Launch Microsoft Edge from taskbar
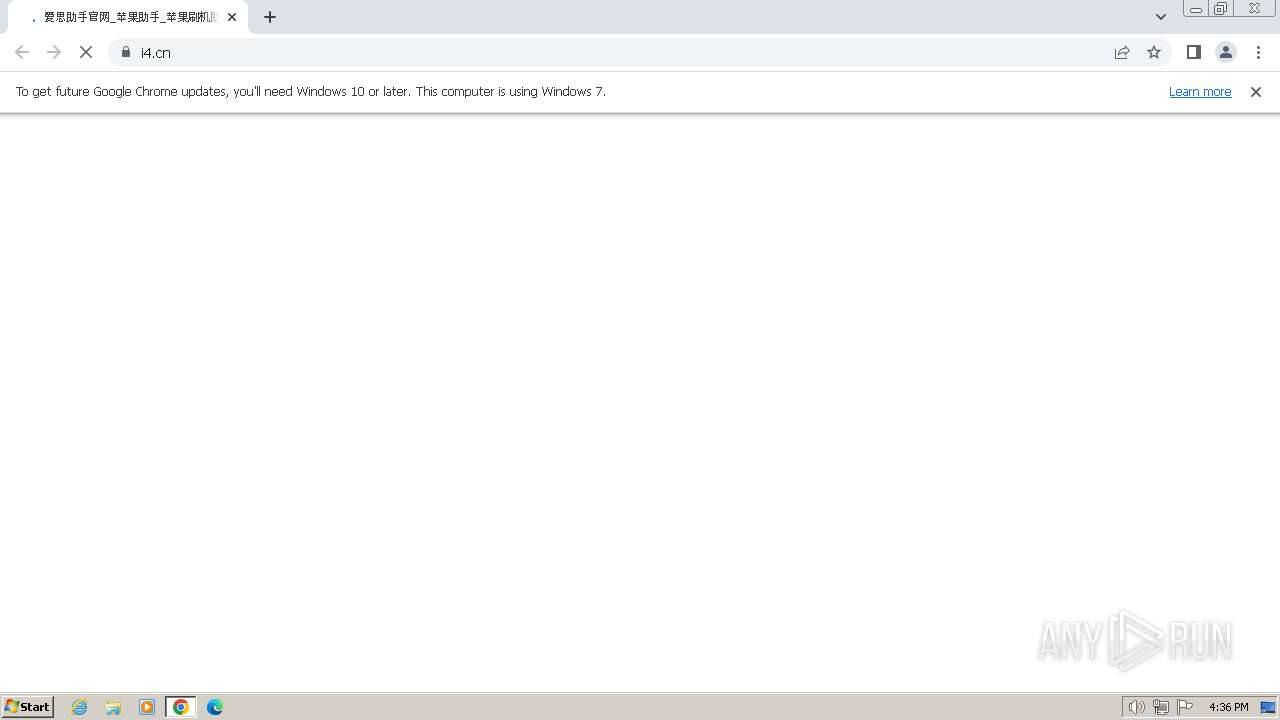This screenshot has height=720, width=1280. click(215, 707)
